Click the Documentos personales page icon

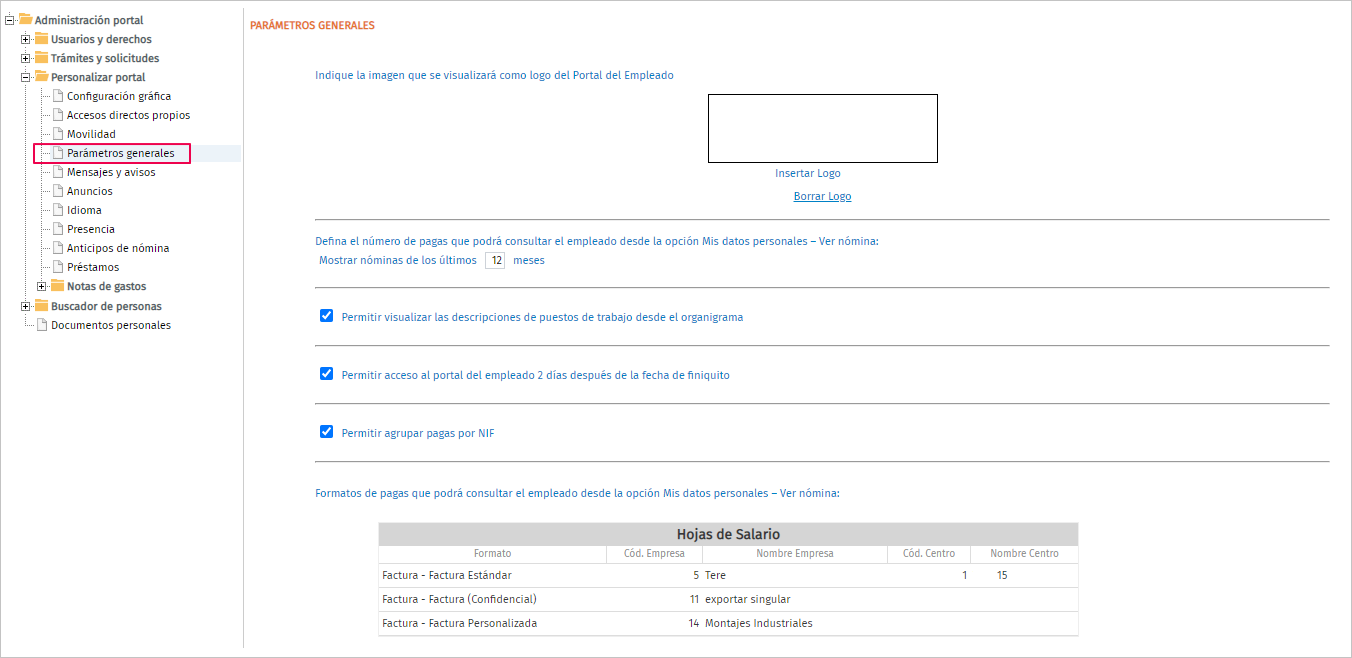point(41,325)
